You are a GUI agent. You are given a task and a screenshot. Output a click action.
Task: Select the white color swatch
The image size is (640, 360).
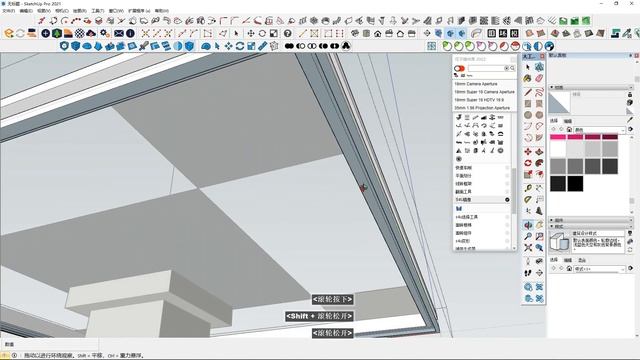pyautogui.click(x=558, y=149)
